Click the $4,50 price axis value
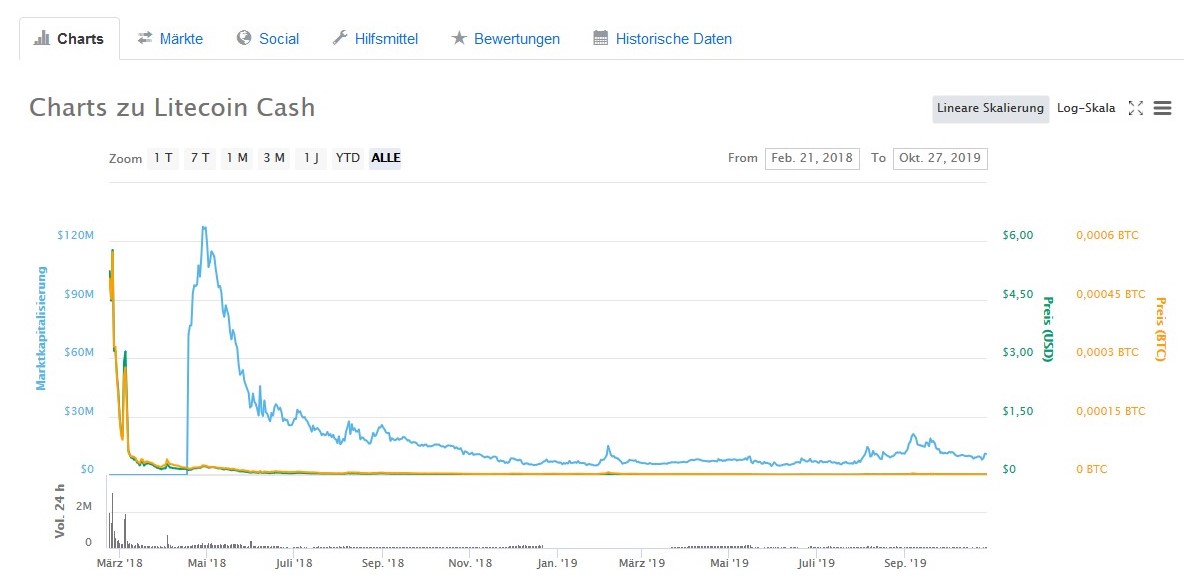 (1018, 294)
